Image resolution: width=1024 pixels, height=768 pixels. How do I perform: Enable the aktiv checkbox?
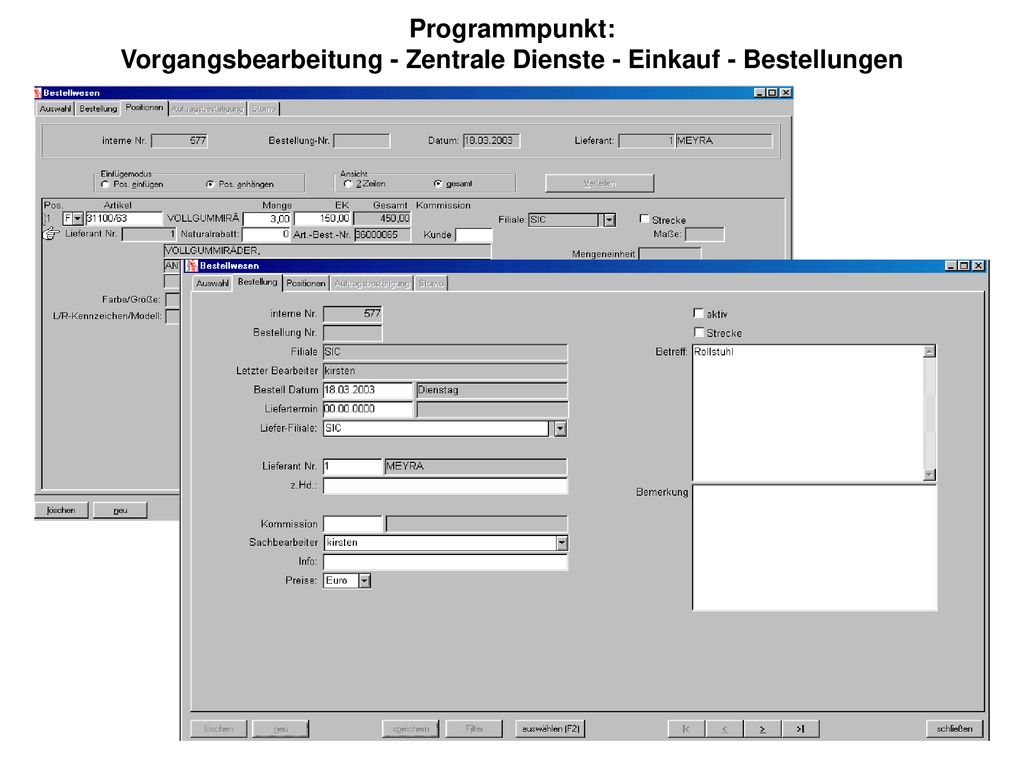click(x=698, y=313)
